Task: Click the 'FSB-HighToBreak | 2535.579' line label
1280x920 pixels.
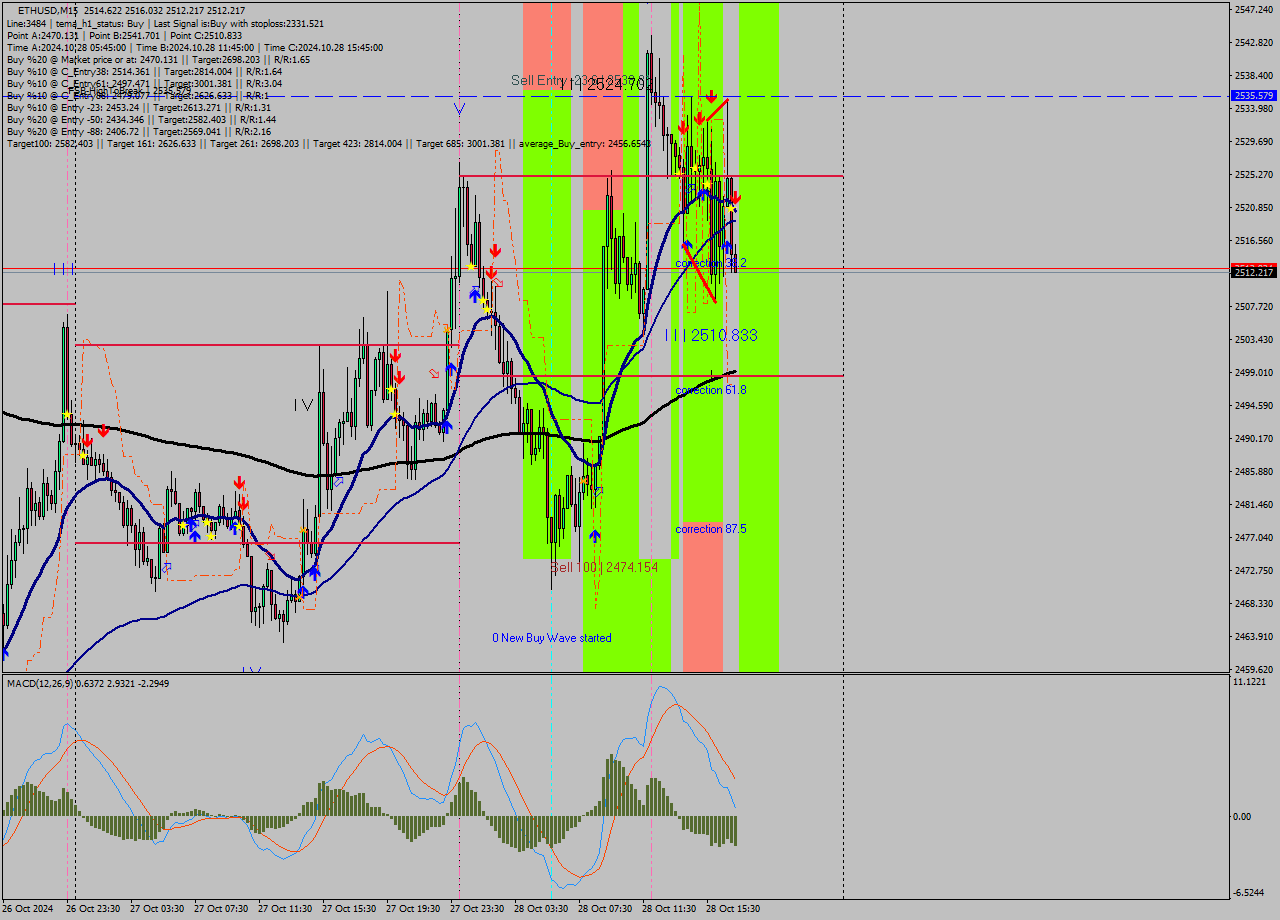Action: [128, 90]
